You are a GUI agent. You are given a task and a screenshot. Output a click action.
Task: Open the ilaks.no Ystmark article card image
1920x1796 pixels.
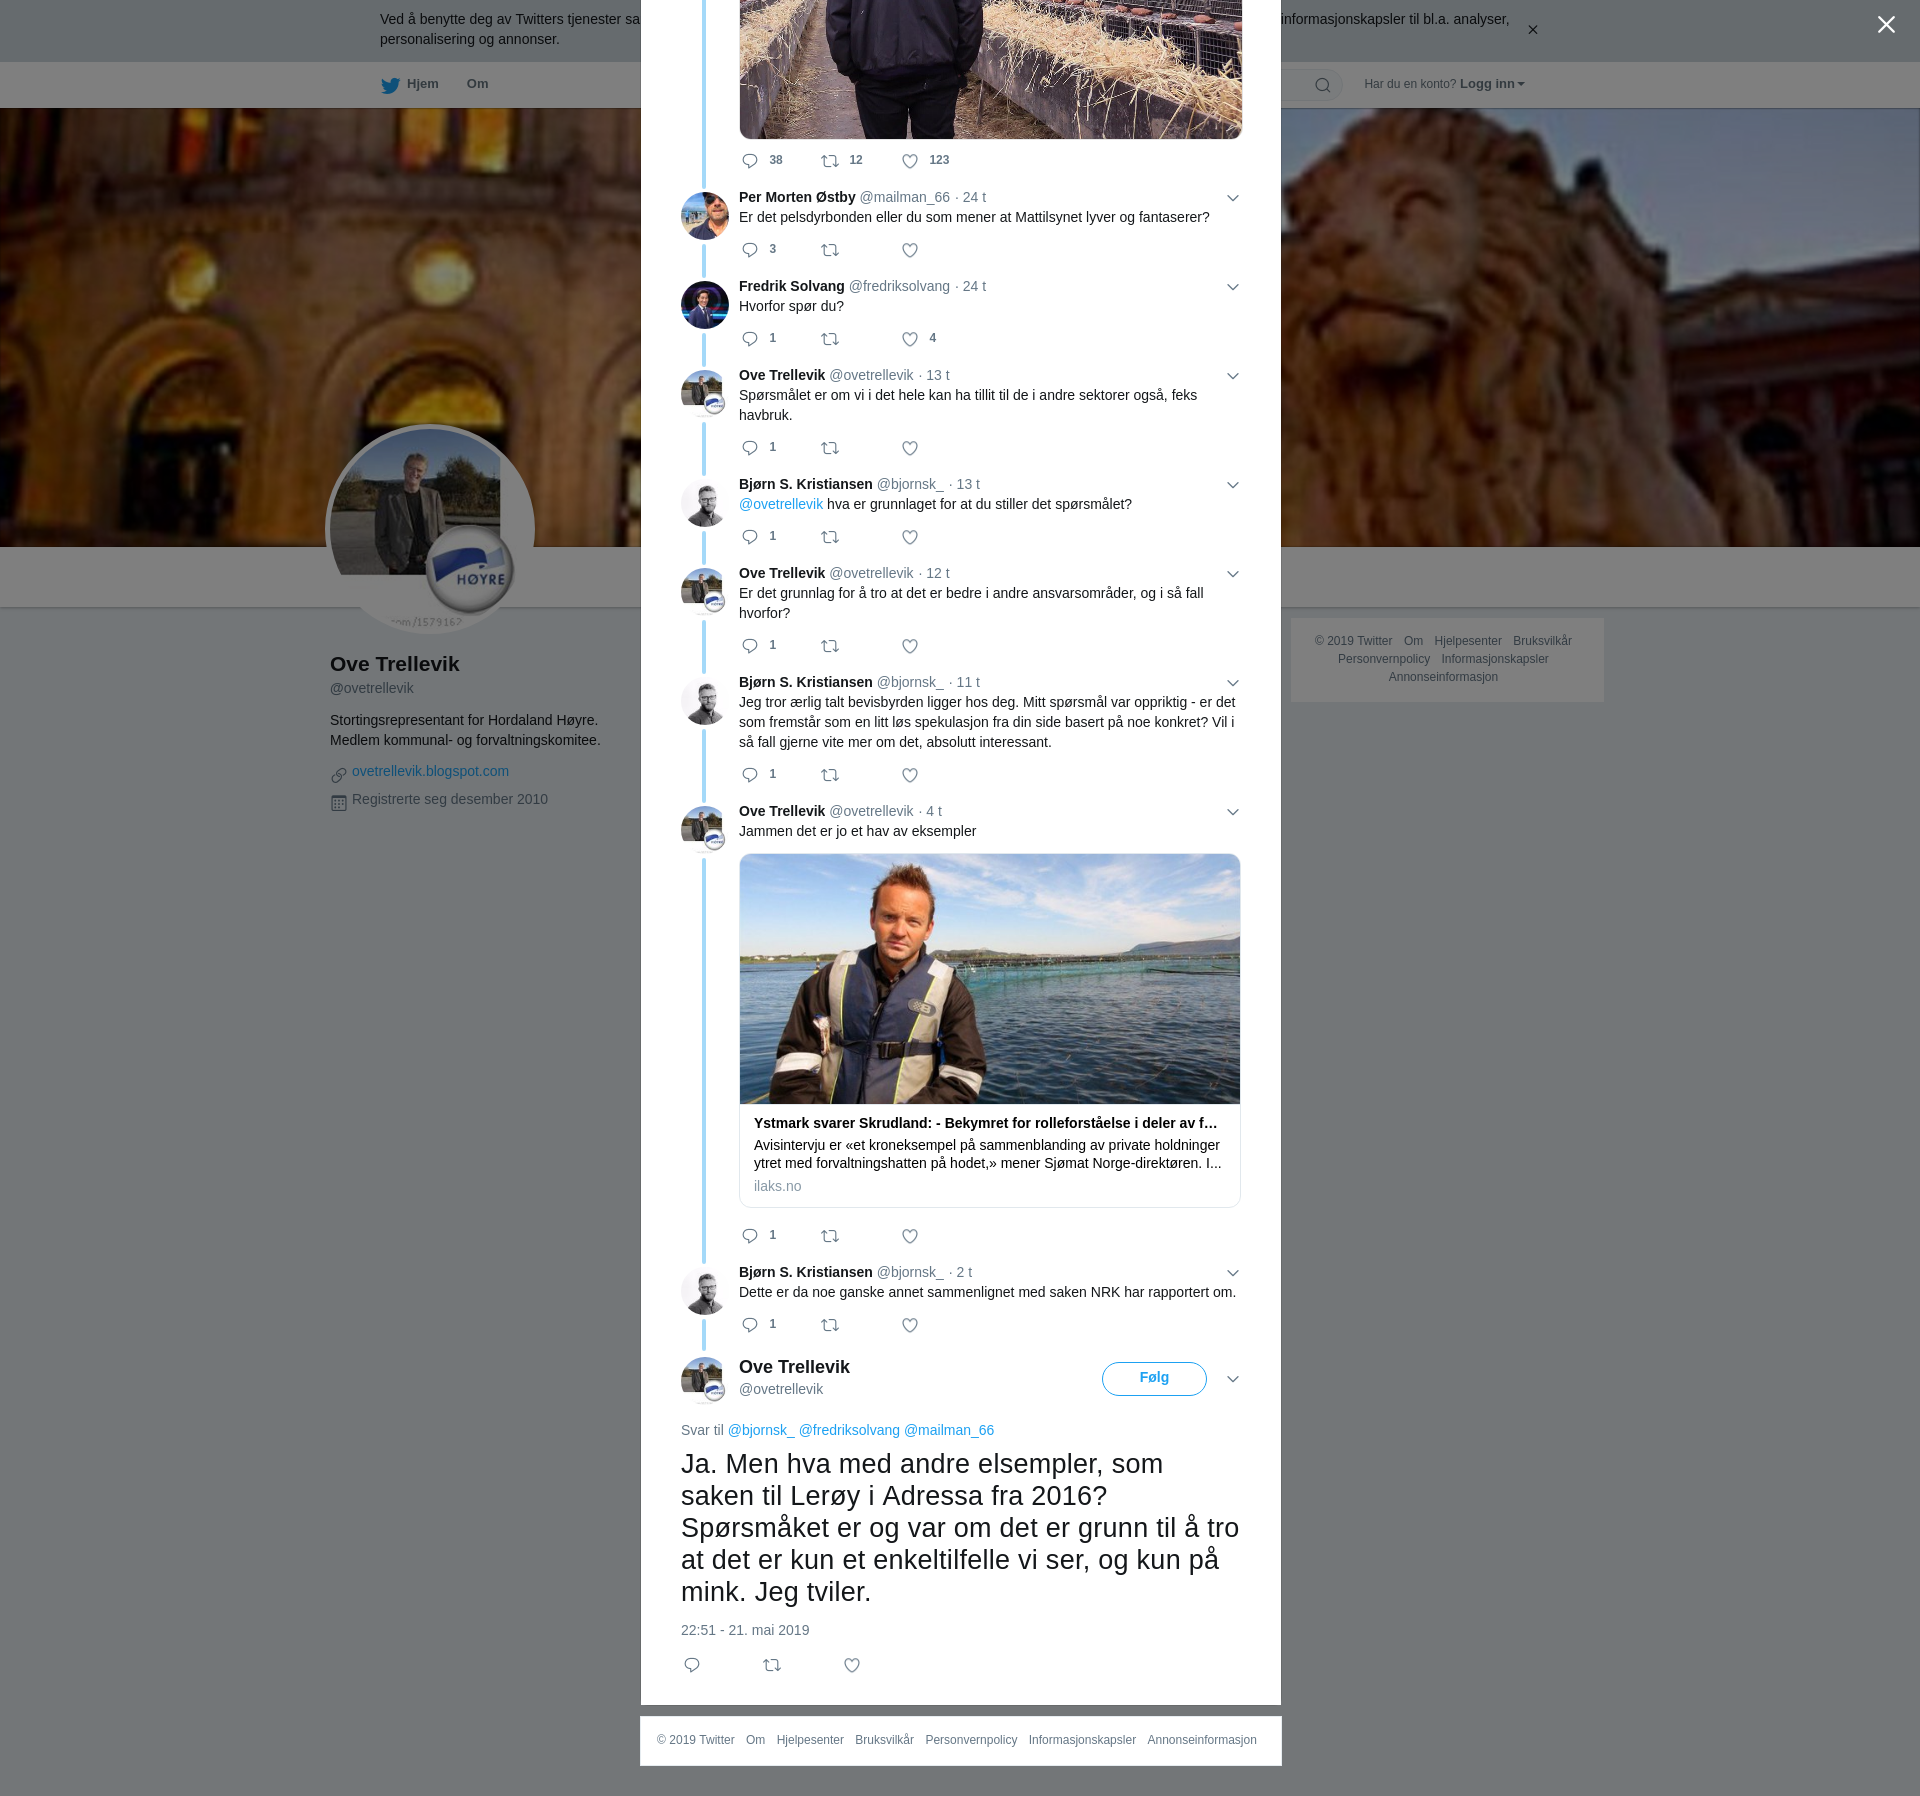click(x=989, y=978)
